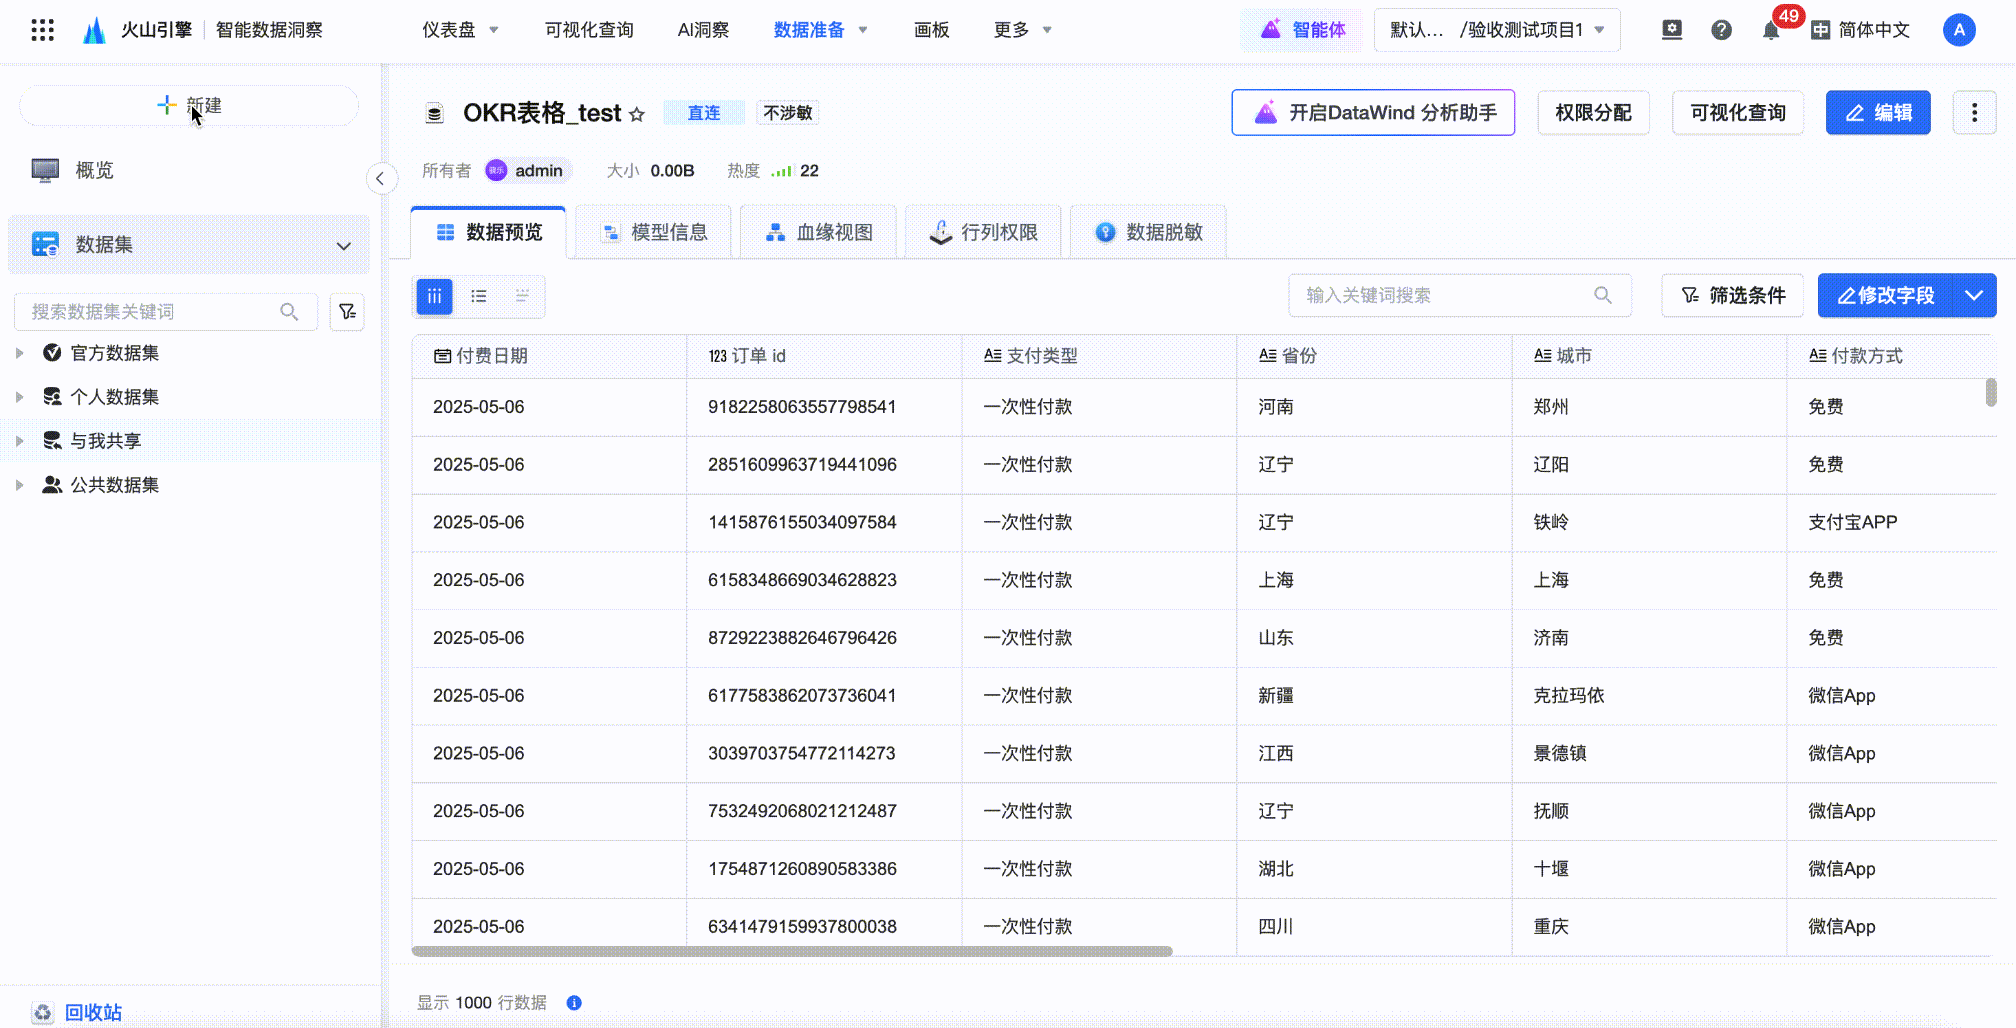The image size is (2016, 1028).
Task: Open 概览 in the sidebar
Action: 94,171
